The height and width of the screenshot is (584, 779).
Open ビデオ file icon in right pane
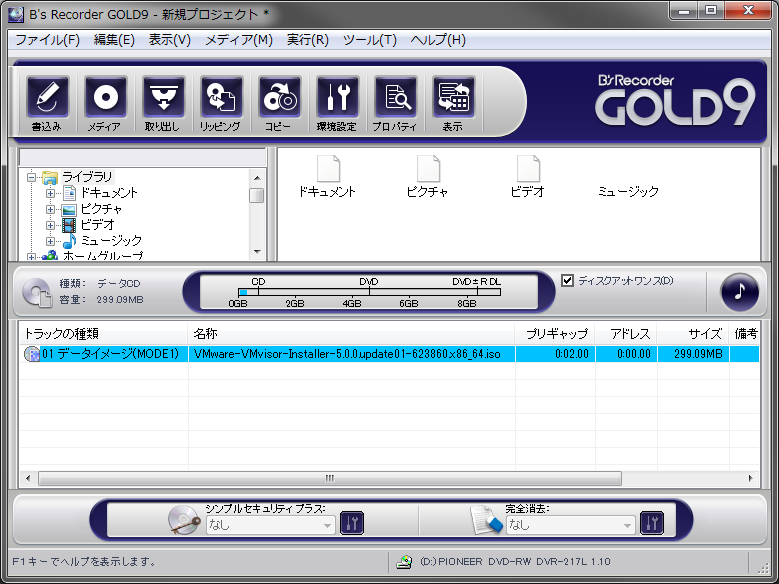coord(528,168)
